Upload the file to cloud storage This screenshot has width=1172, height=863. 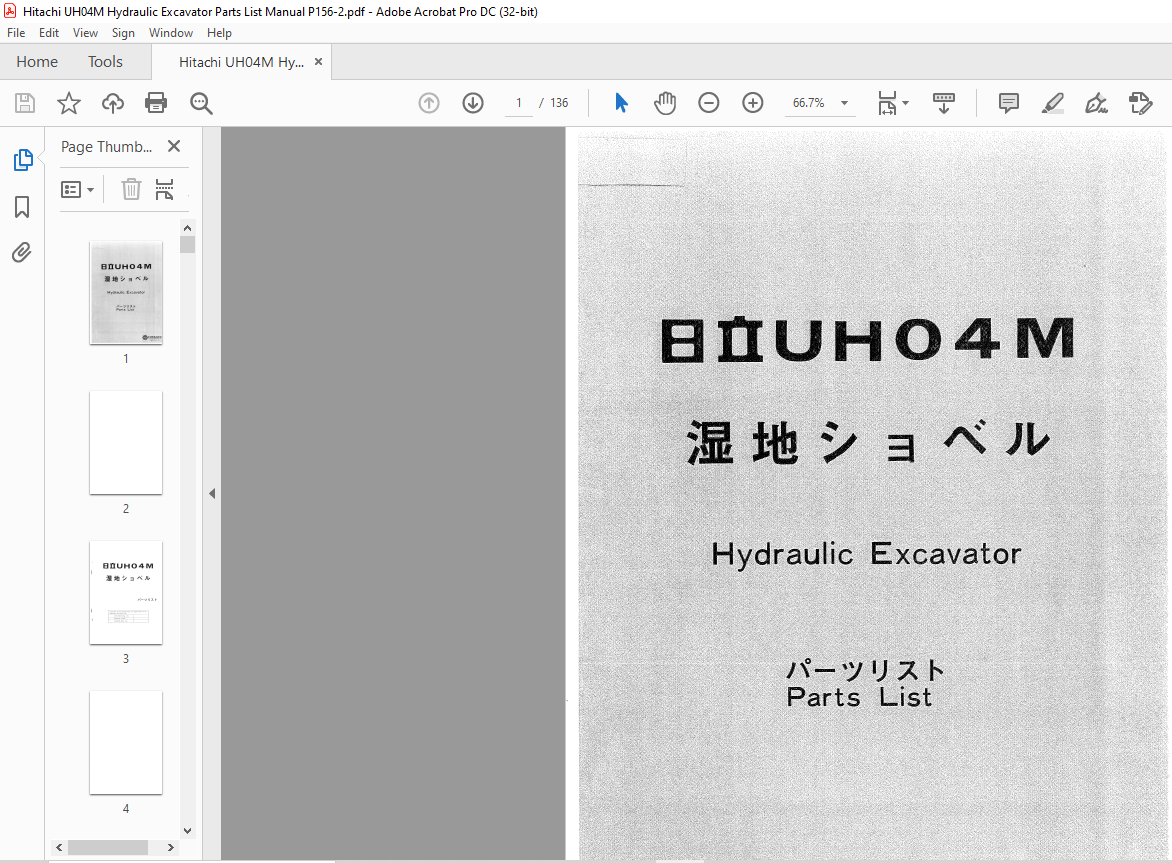pyautogui.click(x=113, y=103)
